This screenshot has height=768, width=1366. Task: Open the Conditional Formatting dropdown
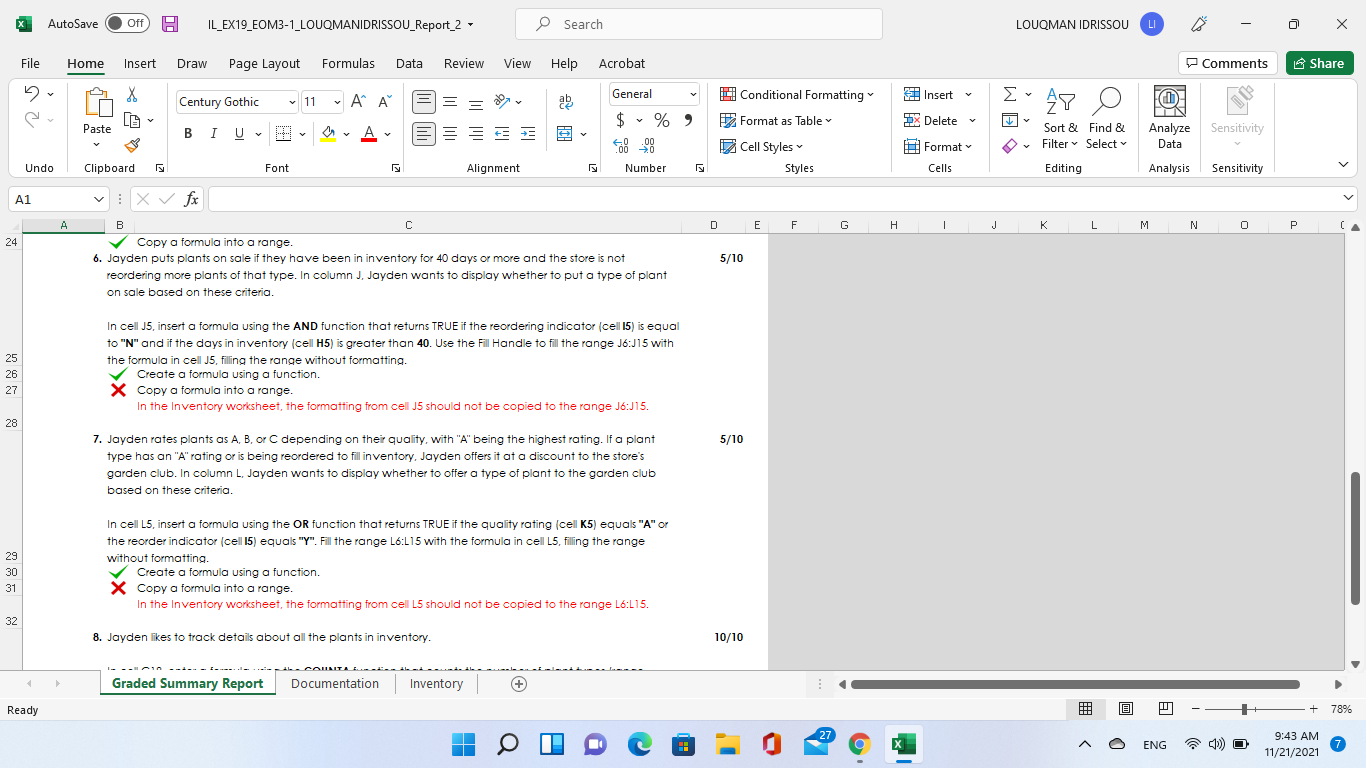pos(798,94)
